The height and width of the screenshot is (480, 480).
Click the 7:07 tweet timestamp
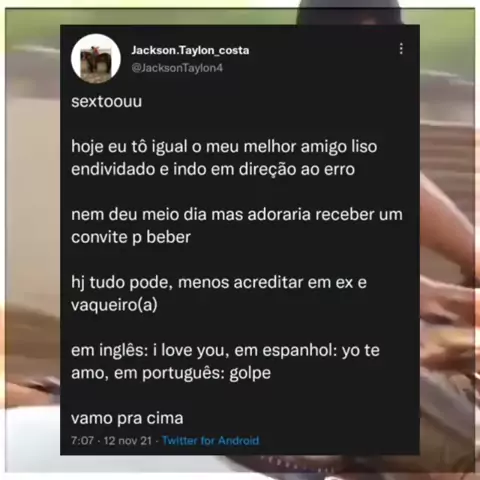click(x=82, y=441)
